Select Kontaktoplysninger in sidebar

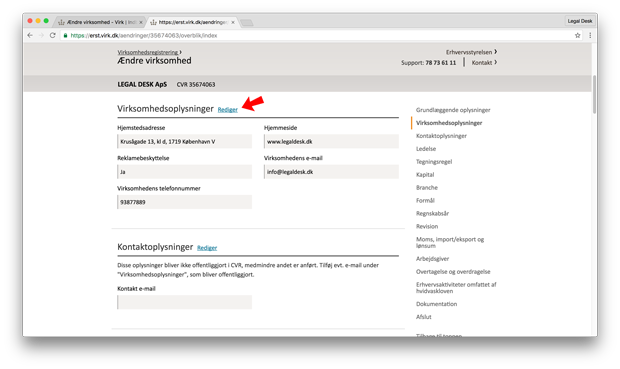[441, 136]
